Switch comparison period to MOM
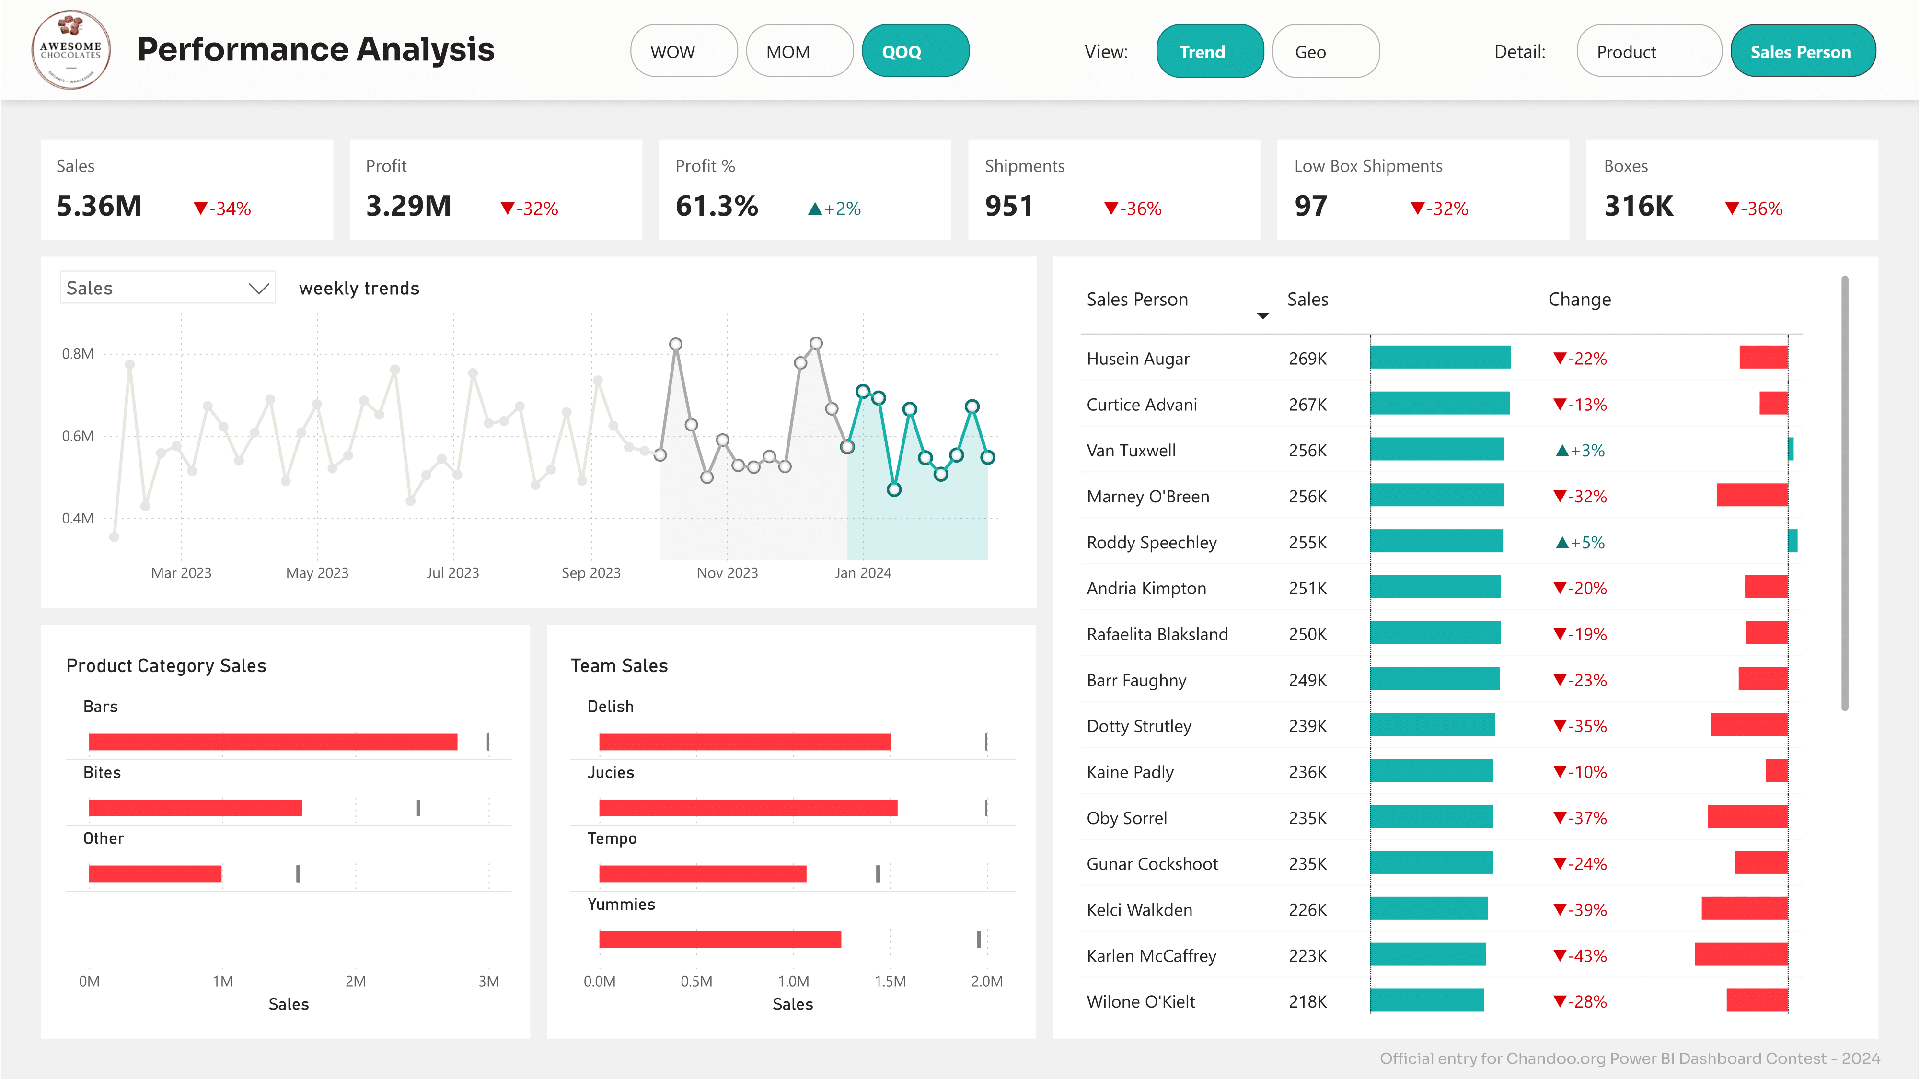 [799, 51]
